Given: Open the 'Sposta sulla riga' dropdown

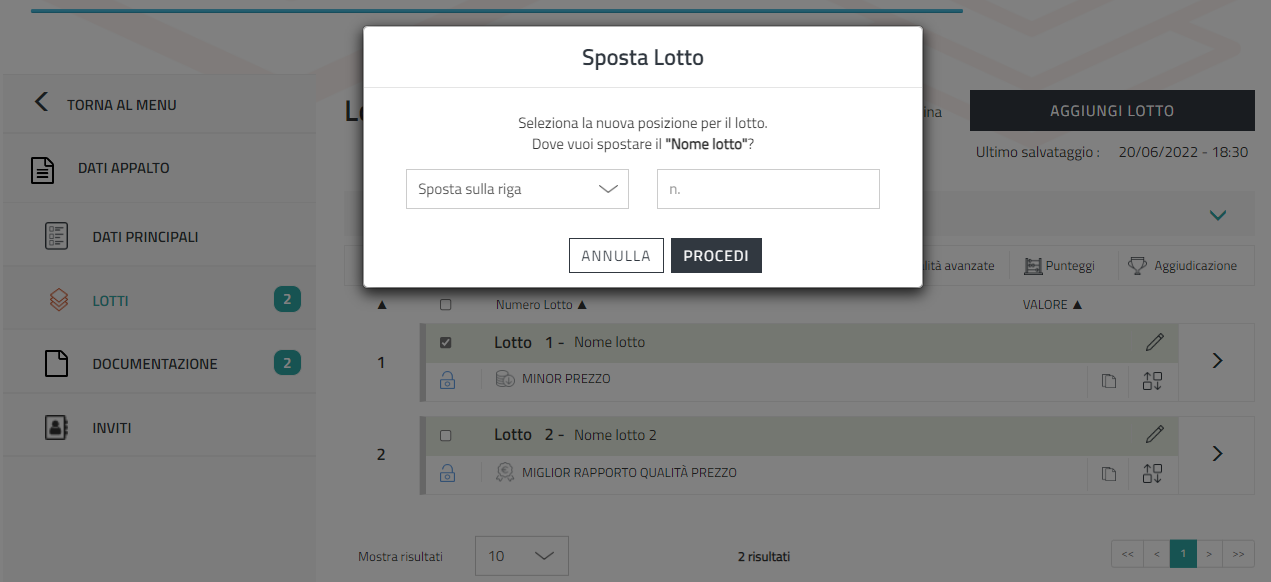Looking at the screenshot, I should (517, 189).
